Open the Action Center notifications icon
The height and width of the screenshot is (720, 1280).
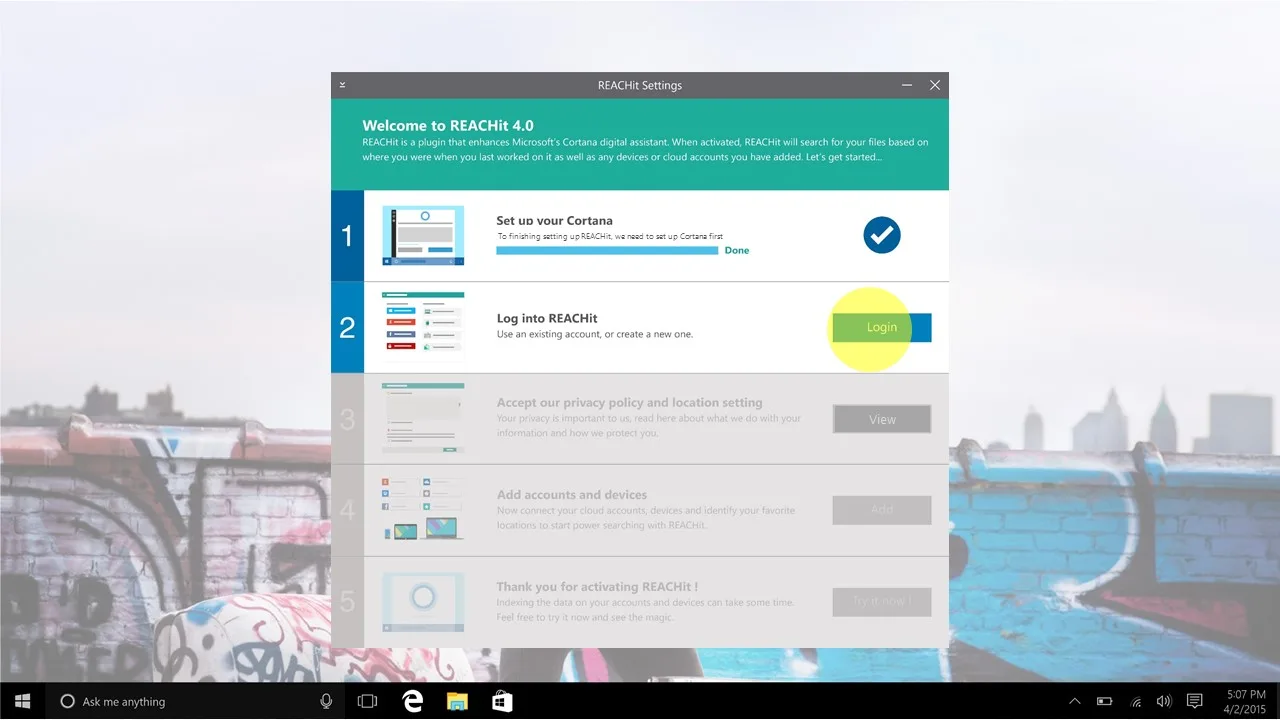[x=1194, y=701]
